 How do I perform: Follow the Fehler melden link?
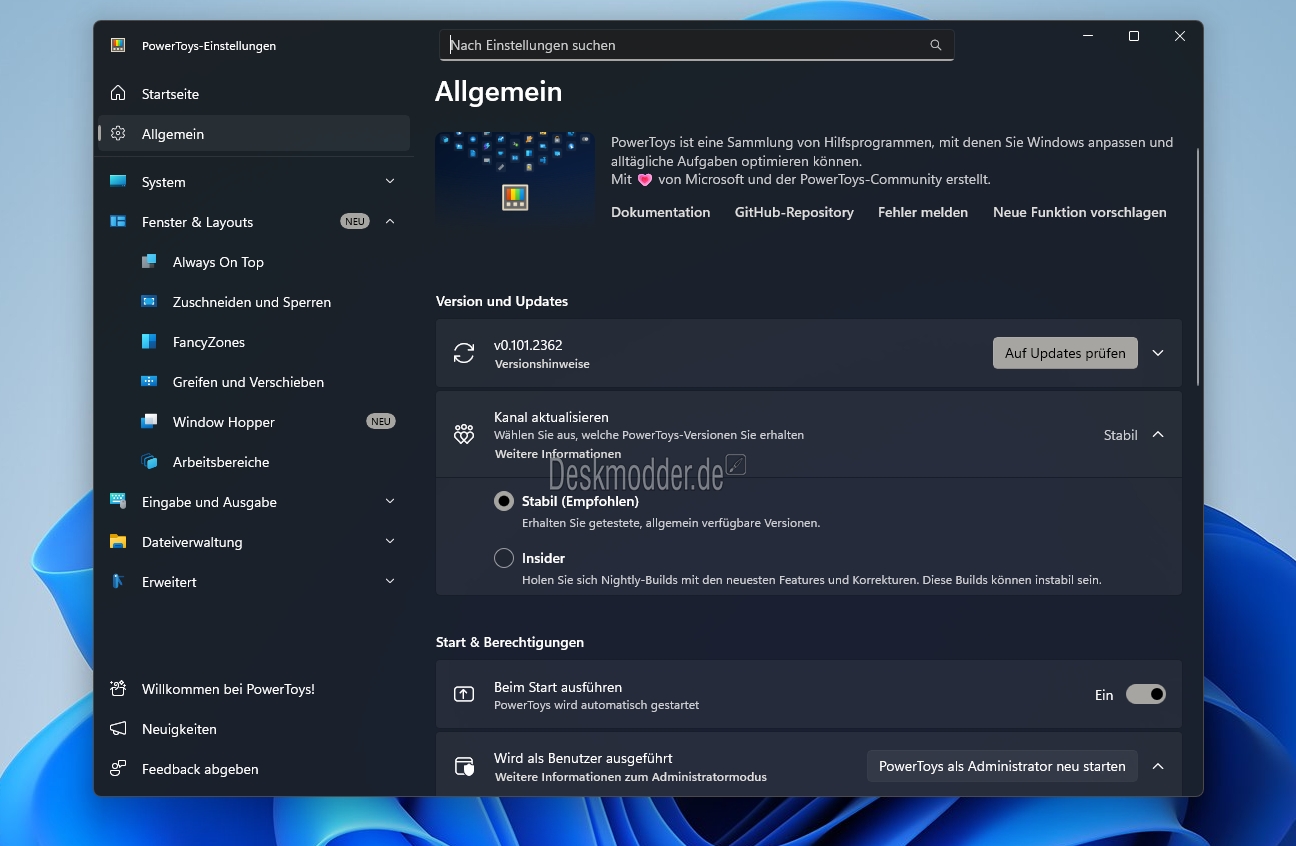point(923,212)
